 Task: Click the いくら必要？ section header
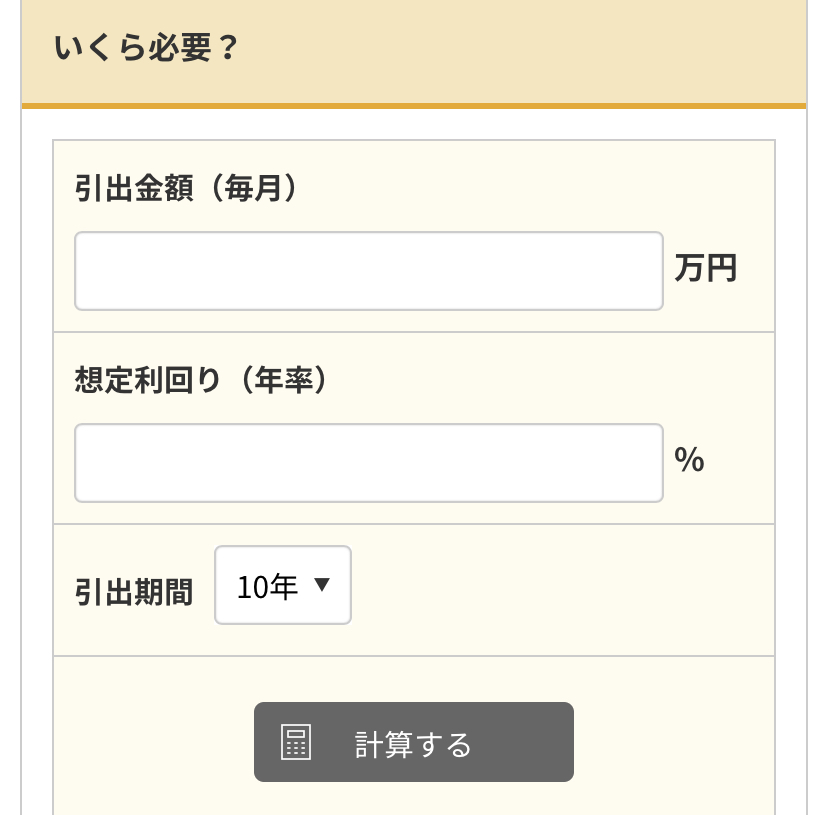click(x=147, y=48)
